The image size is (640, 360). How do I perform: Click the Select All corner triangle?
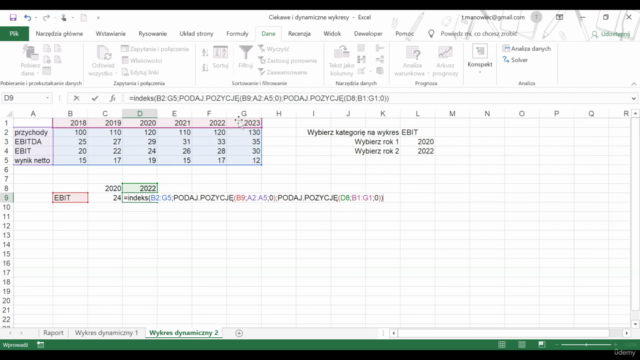[x=8, y=114]
